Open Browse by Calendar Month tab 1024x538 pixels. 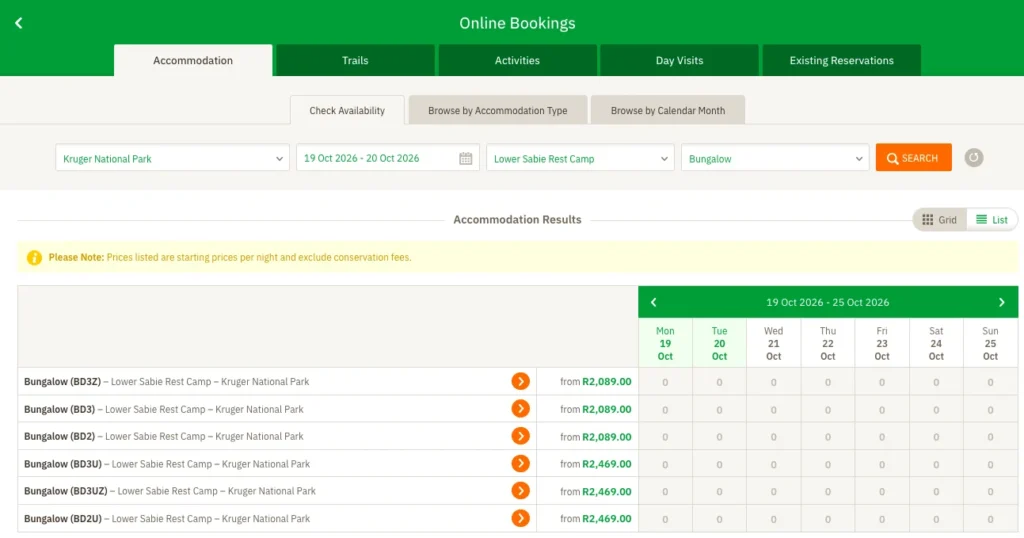click(667, 110)
